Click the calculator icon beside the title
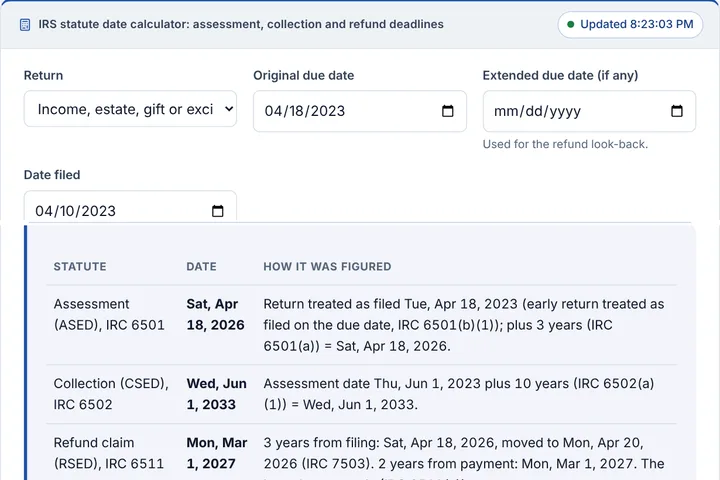The height and width of the screenshot is (480, 720). pos(25,25)
